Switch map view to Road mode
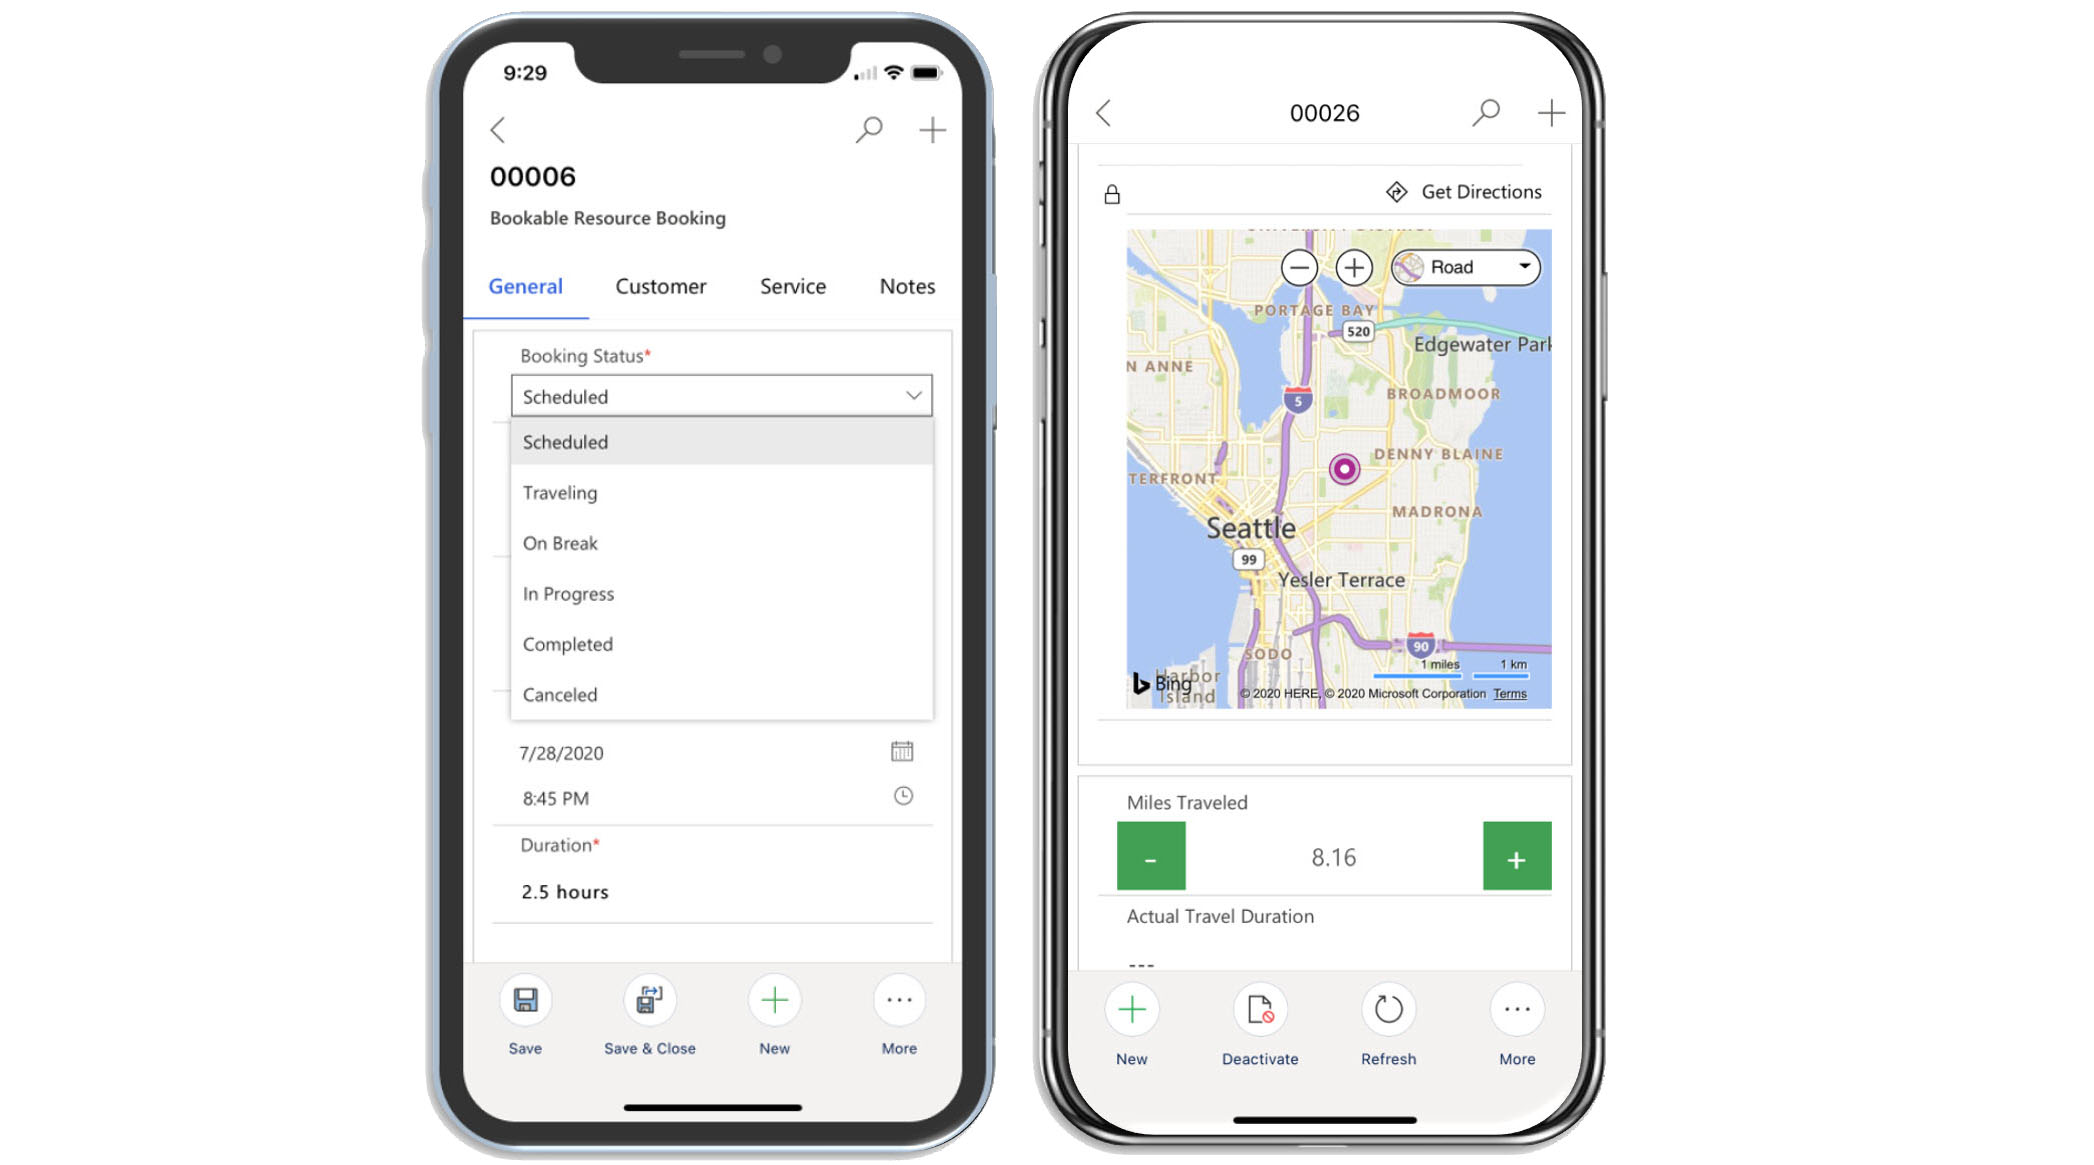 point(1464,267)
